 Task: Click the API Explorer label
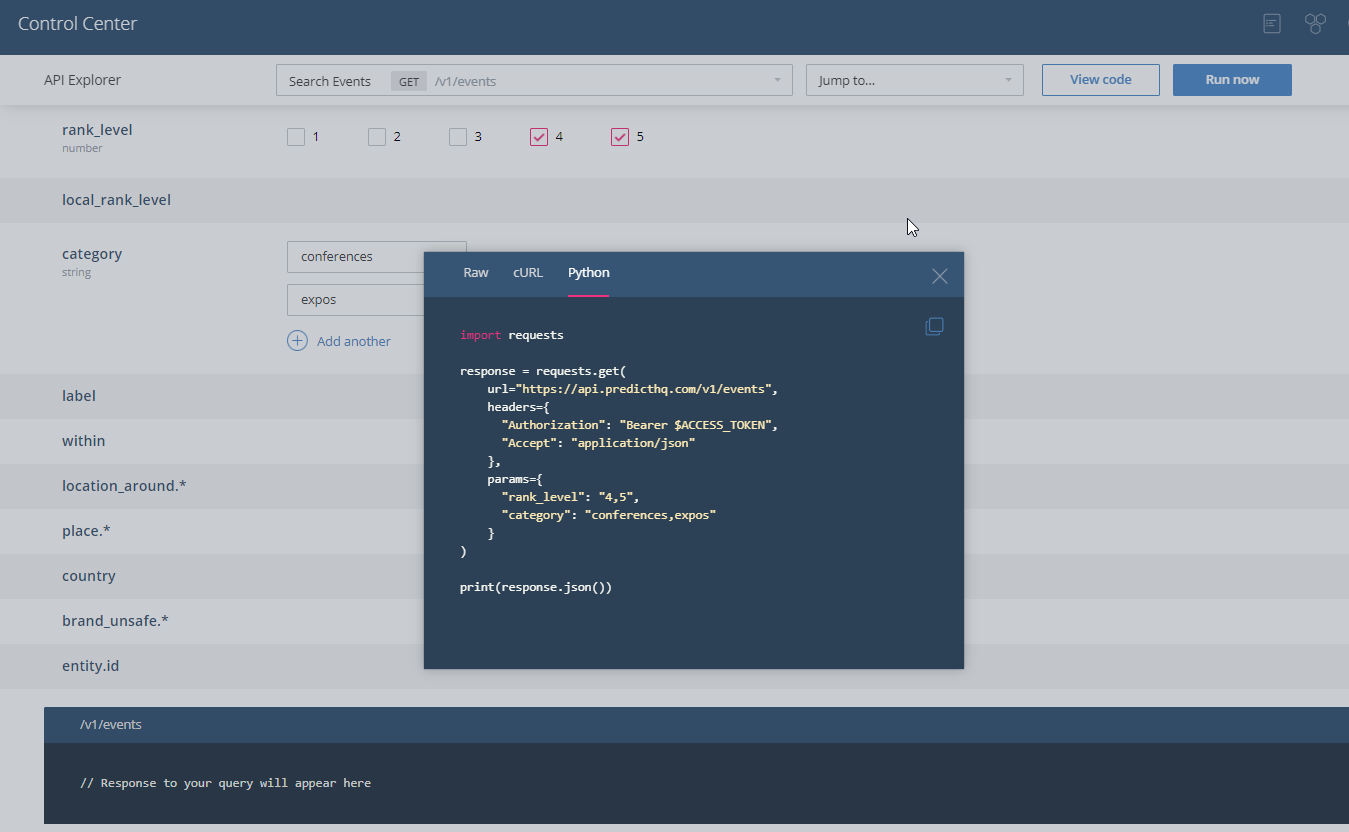tap(82, 80)
